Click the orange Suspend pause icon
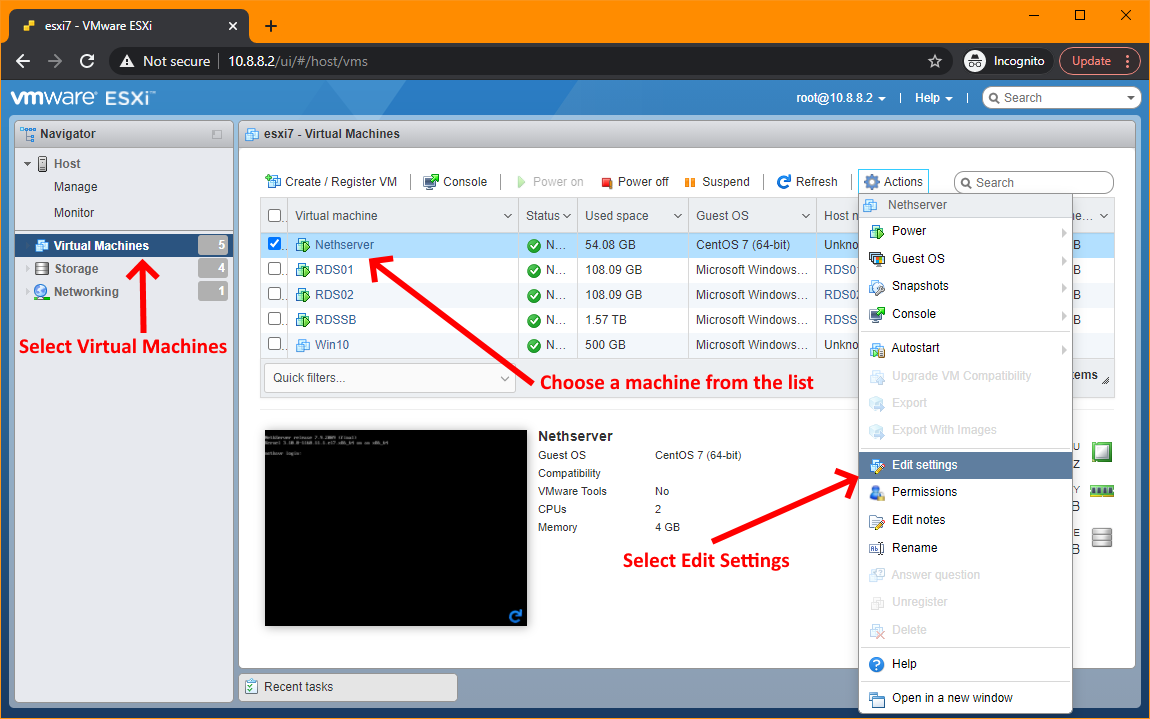The width and height of the screenshot is (1150, 719). click(689, 183)
